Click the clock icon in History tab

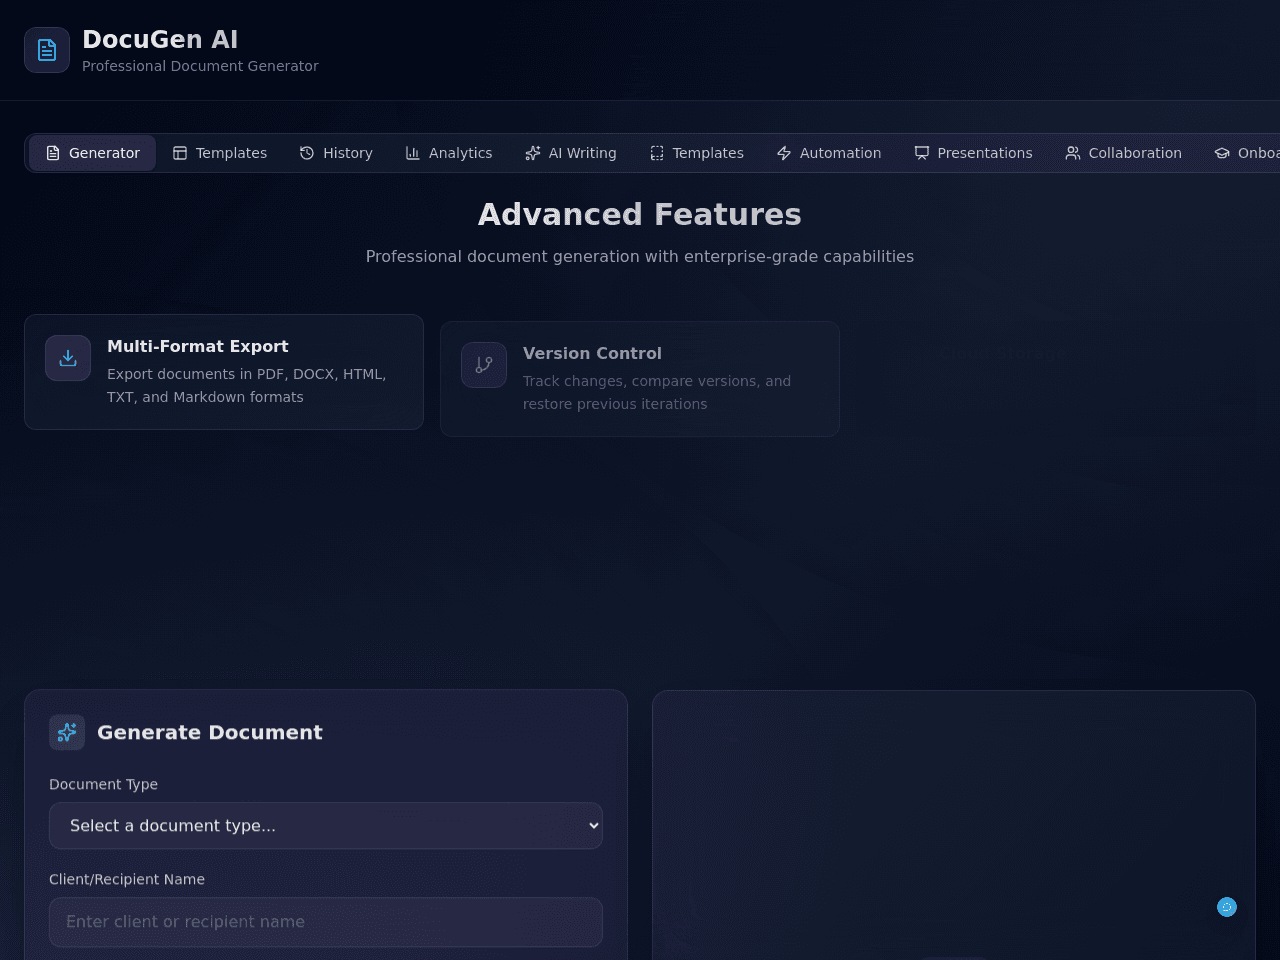coord(307,153)
